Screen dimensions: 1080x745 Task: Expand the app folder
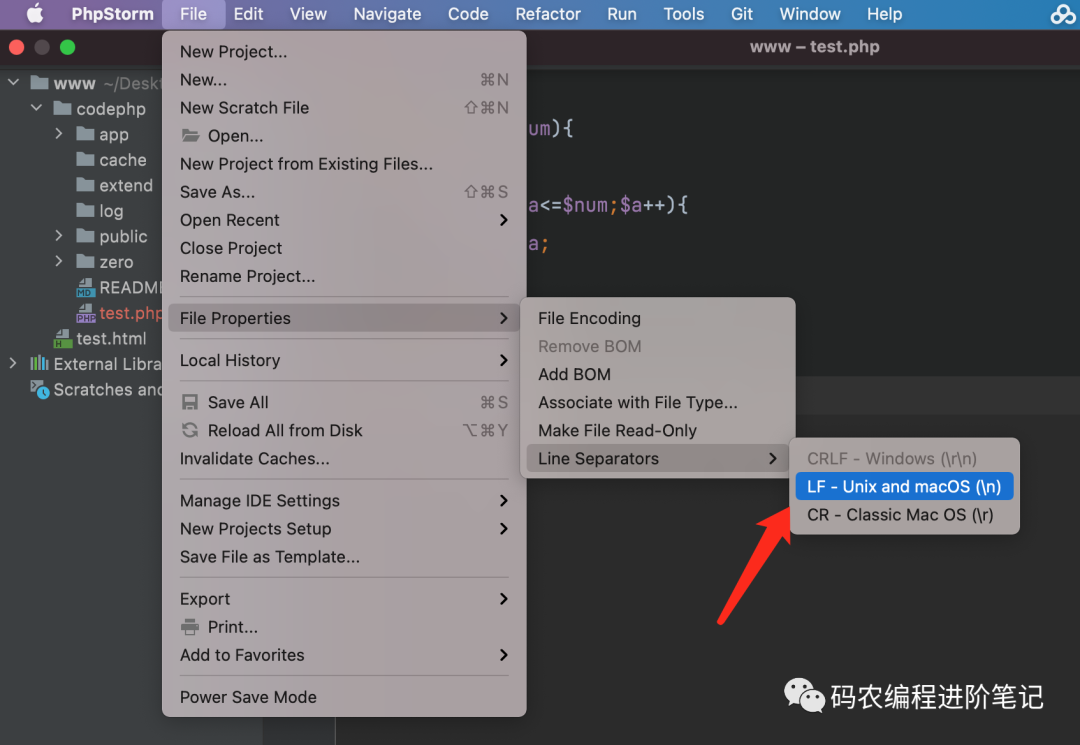(59, 134)
